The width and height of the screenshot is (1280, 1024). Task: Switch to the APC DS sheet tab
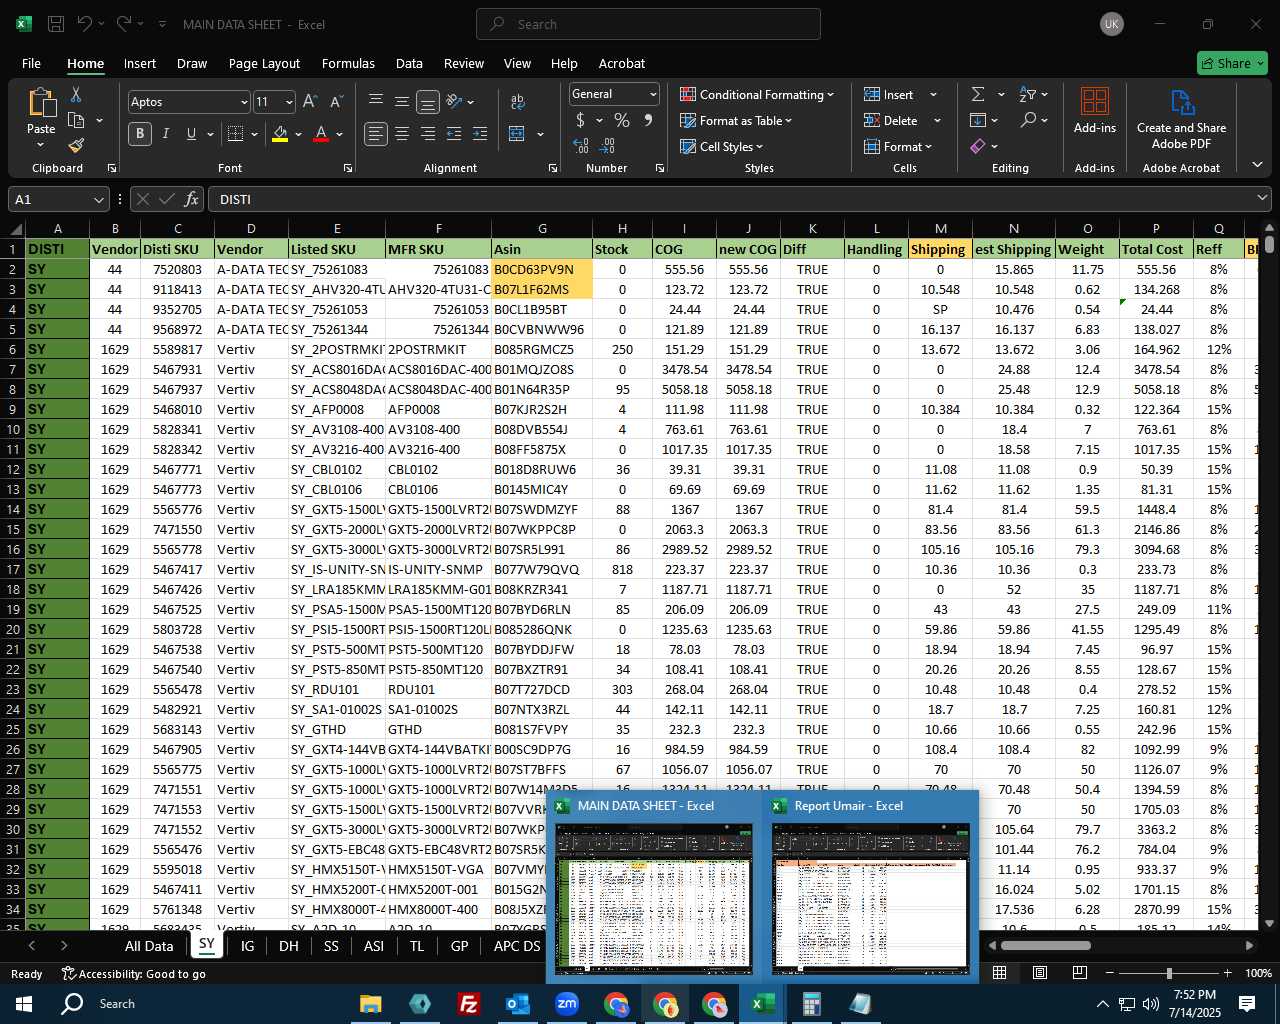tap(517, 946)
